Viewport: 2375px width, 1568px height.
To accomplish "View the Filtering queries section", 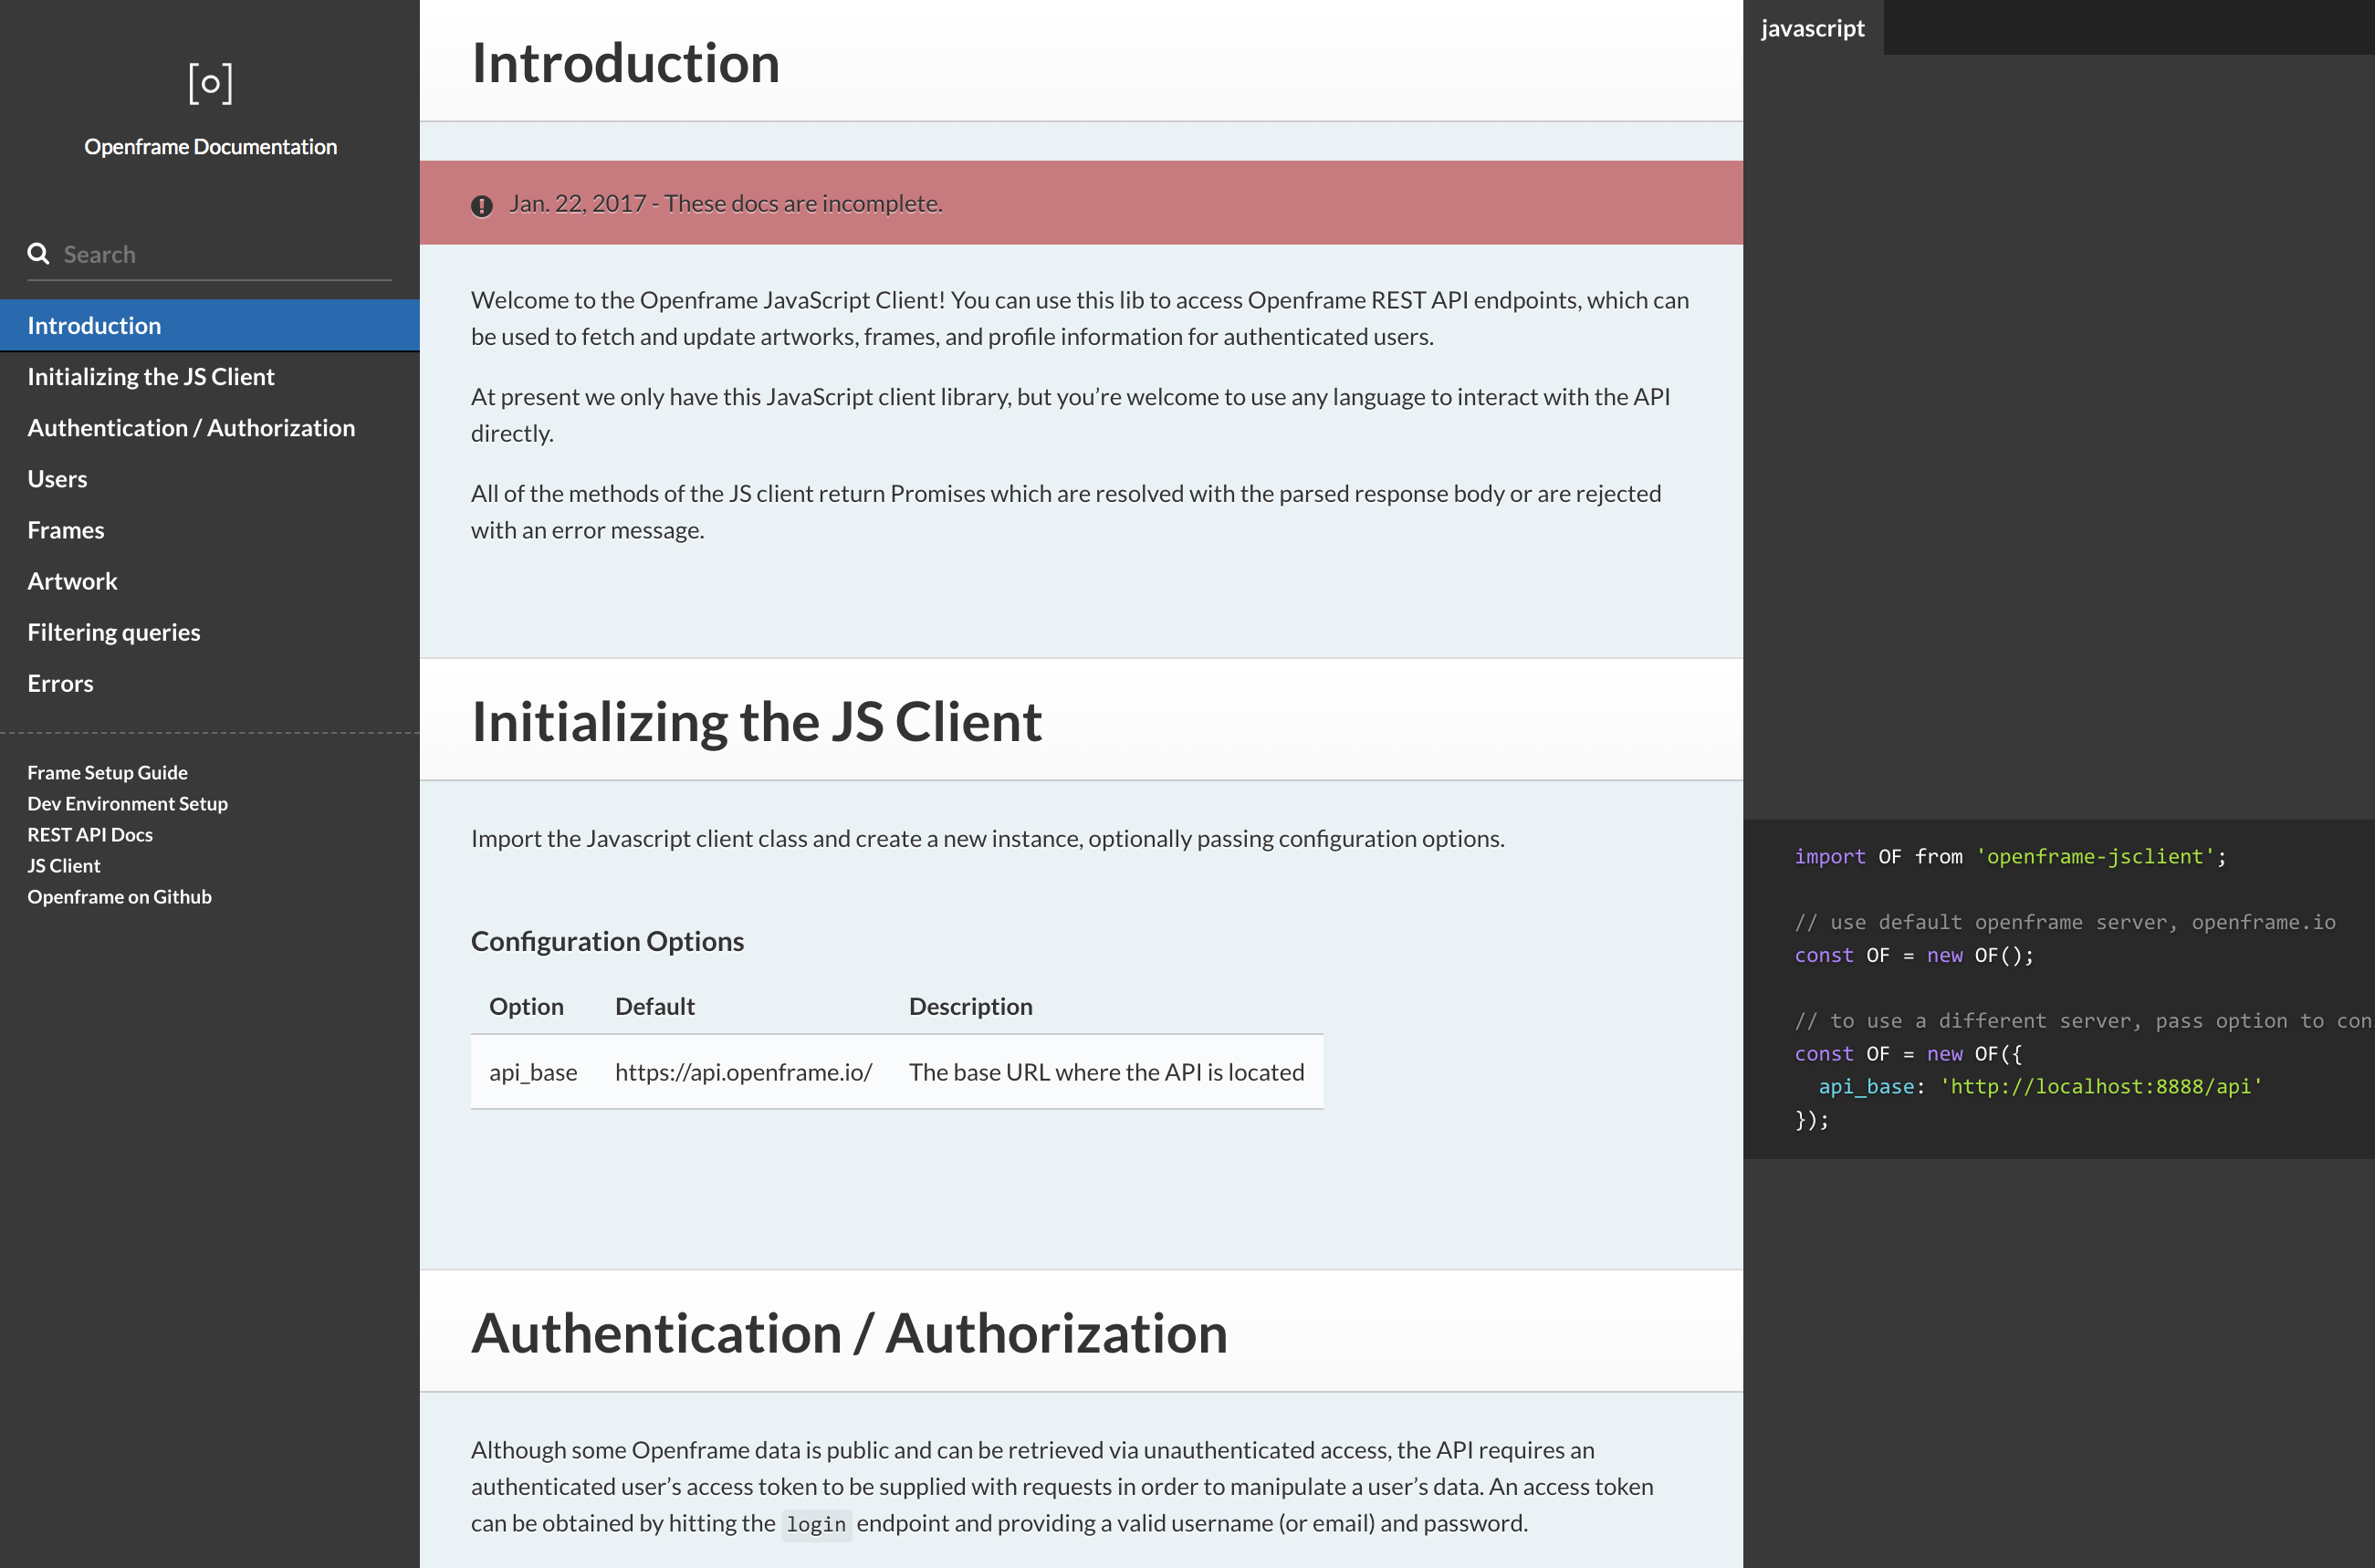I will tap(114, 631).
